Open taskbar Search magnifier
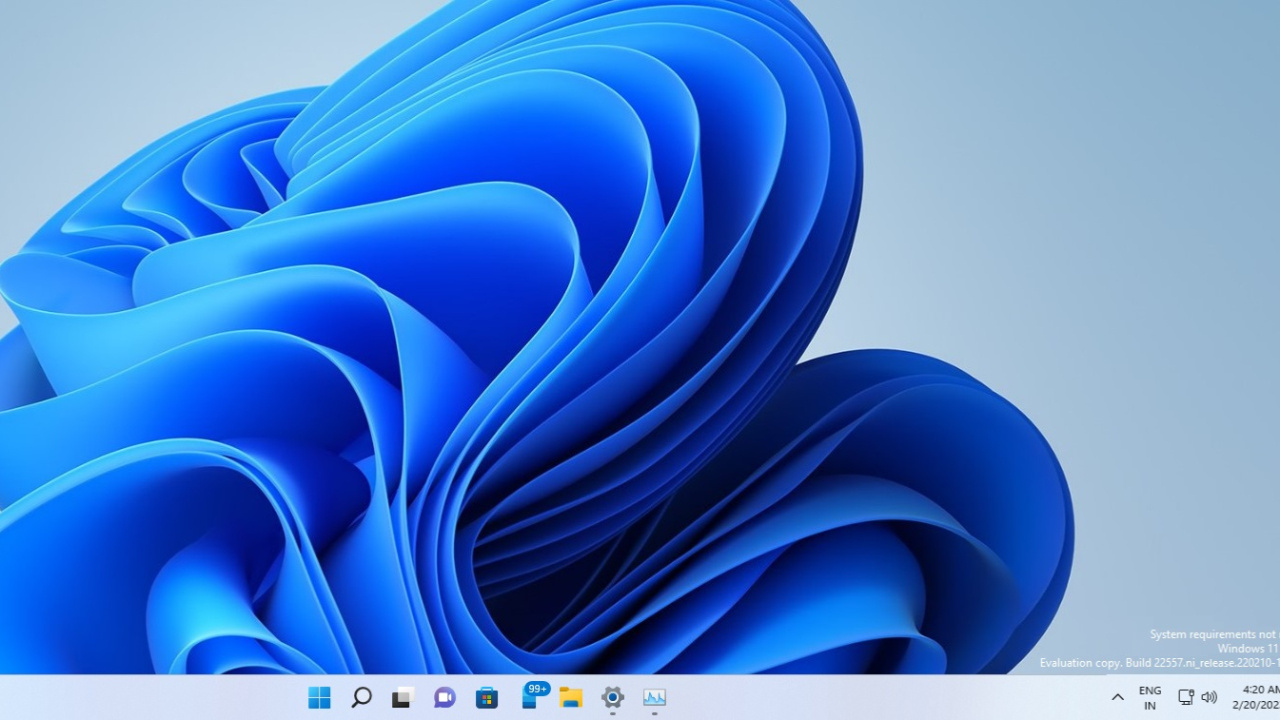 [361, 697]
